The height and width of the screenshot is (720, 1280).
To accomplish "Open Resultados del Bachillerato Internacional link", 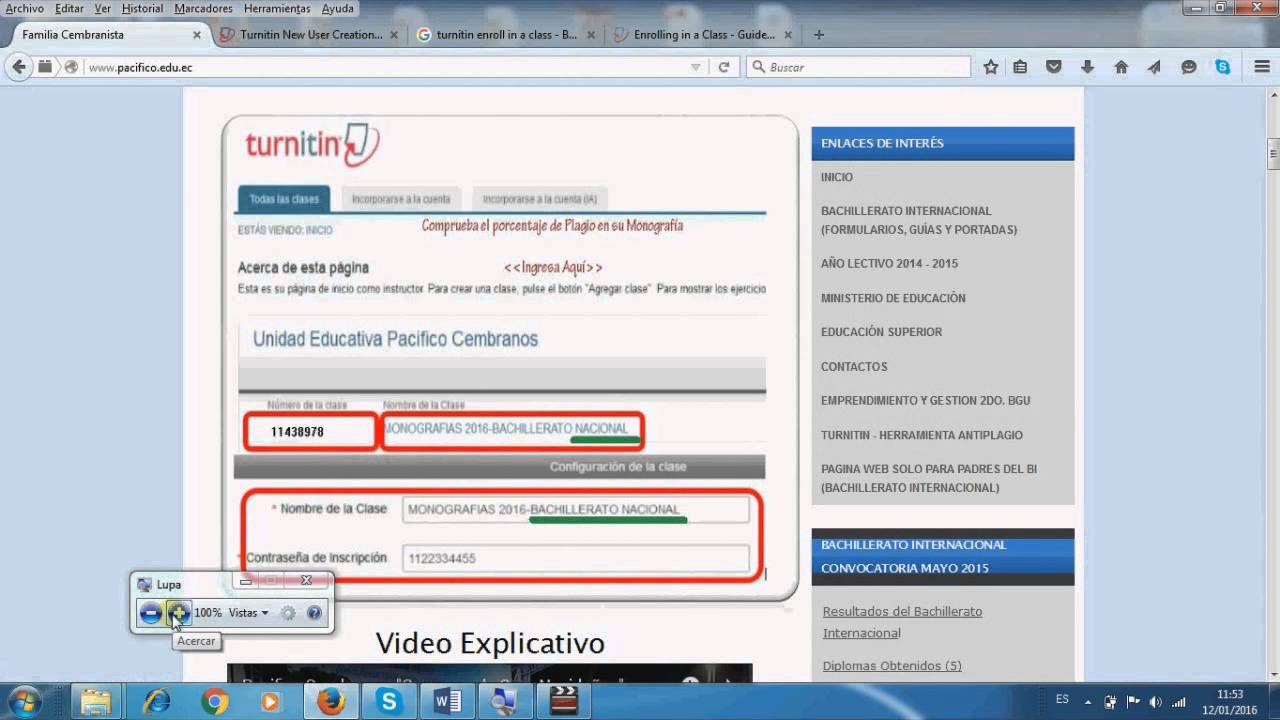I will 902,622.
